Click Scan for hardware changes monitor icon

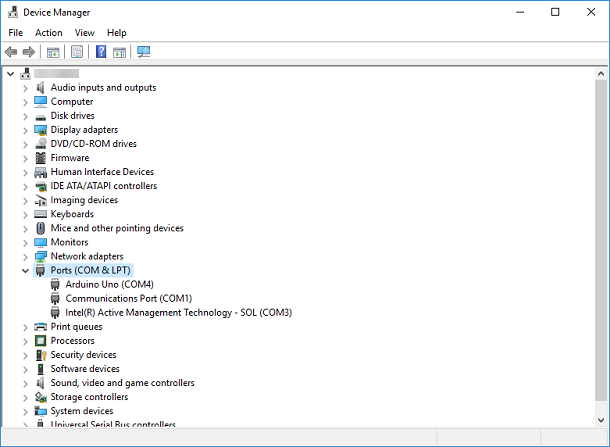tap(144, 52)
